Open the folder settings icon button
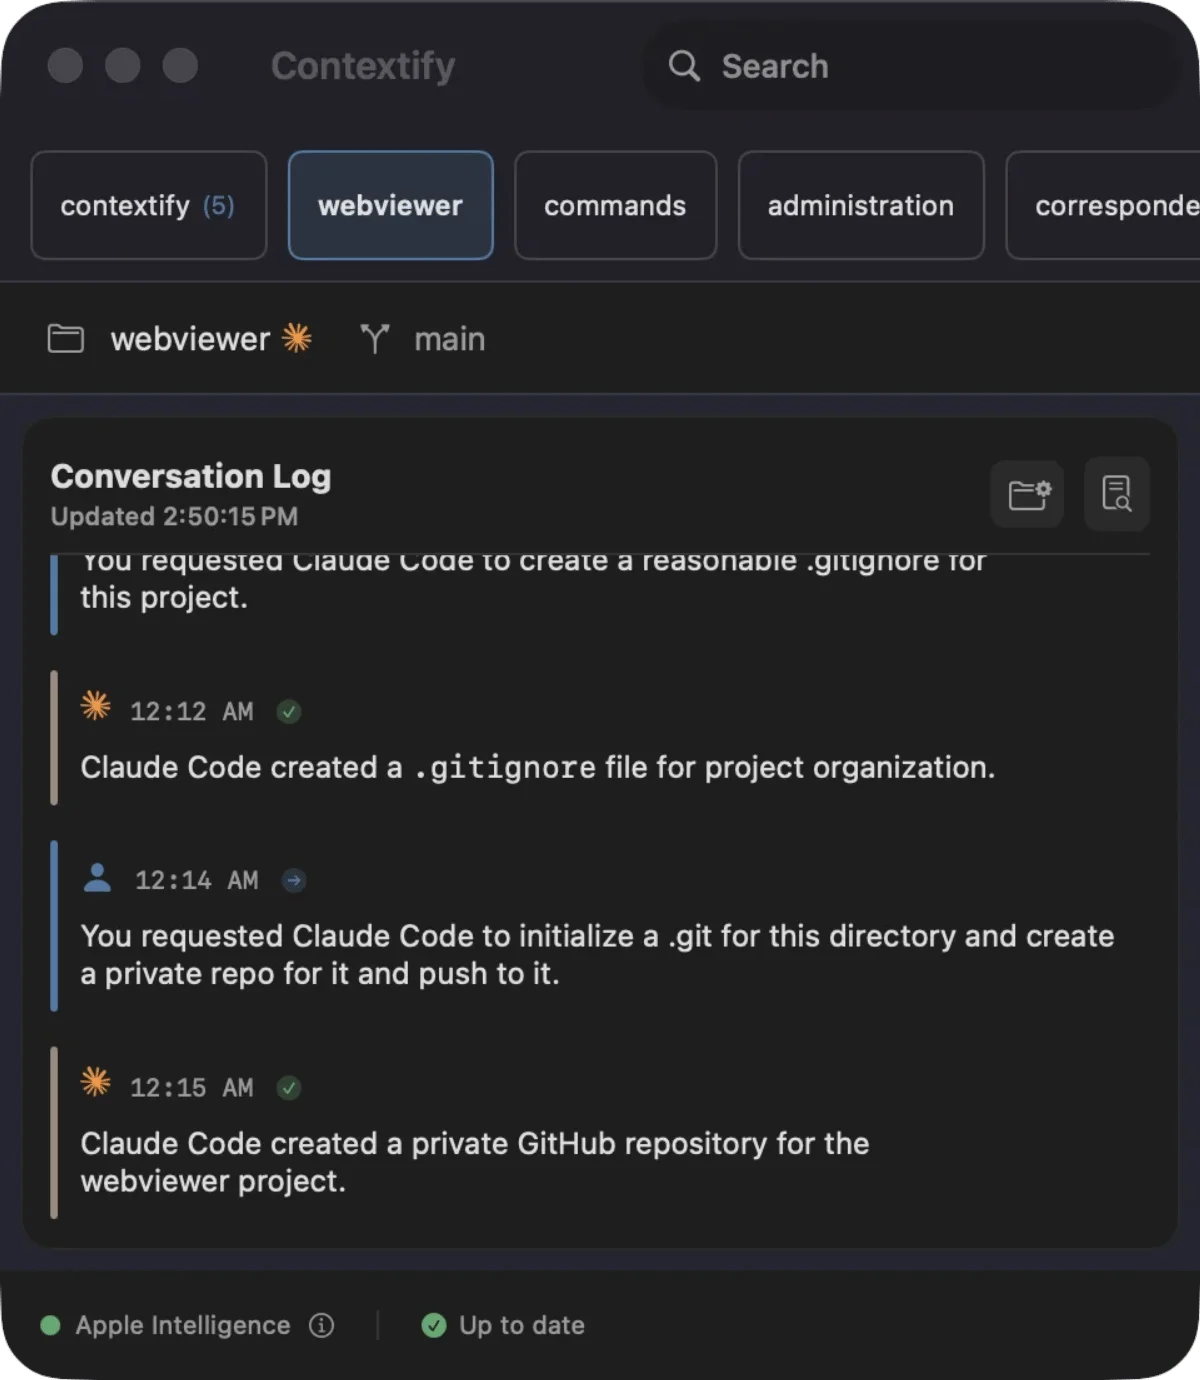This screenshot has height=1380, width=1200. [x=1028, y=493]
